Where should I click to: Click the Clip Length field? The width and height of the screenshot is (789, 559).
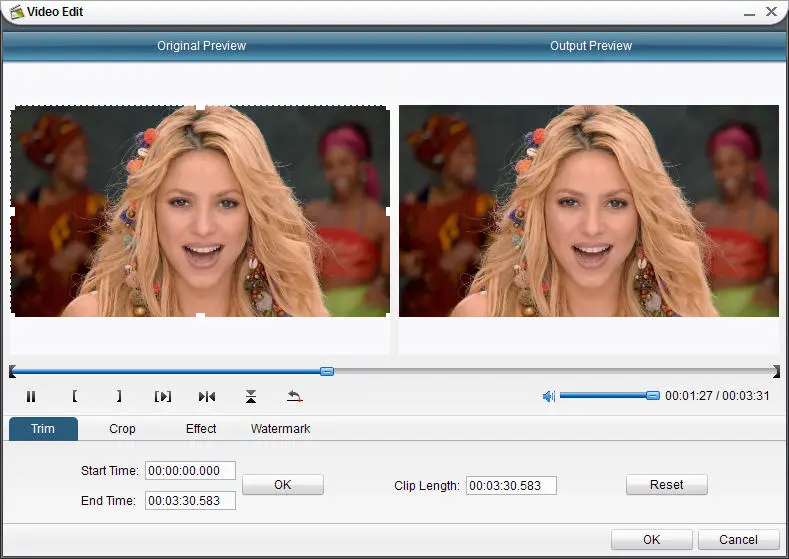(x=511, y=486)
